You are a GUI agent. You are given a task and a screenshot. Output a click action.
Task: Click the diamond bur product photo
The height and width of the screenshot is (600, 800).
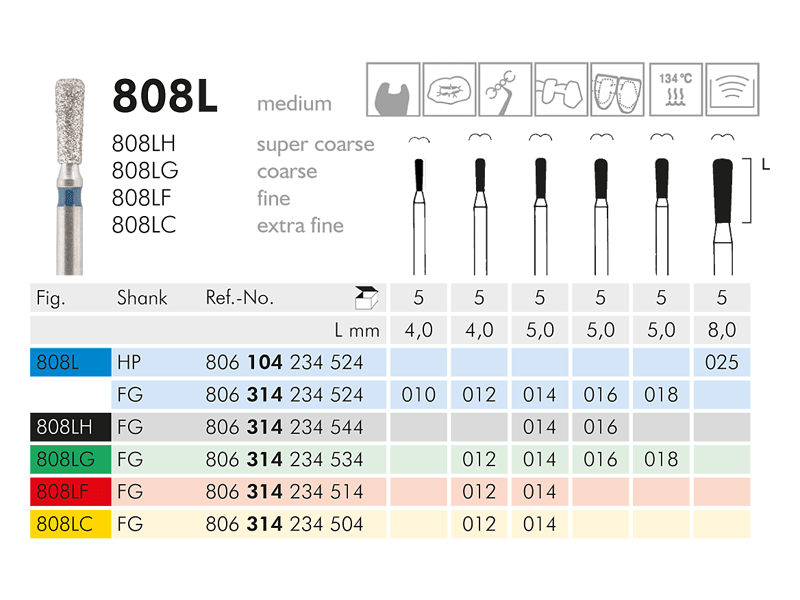[x=70, y=177]
